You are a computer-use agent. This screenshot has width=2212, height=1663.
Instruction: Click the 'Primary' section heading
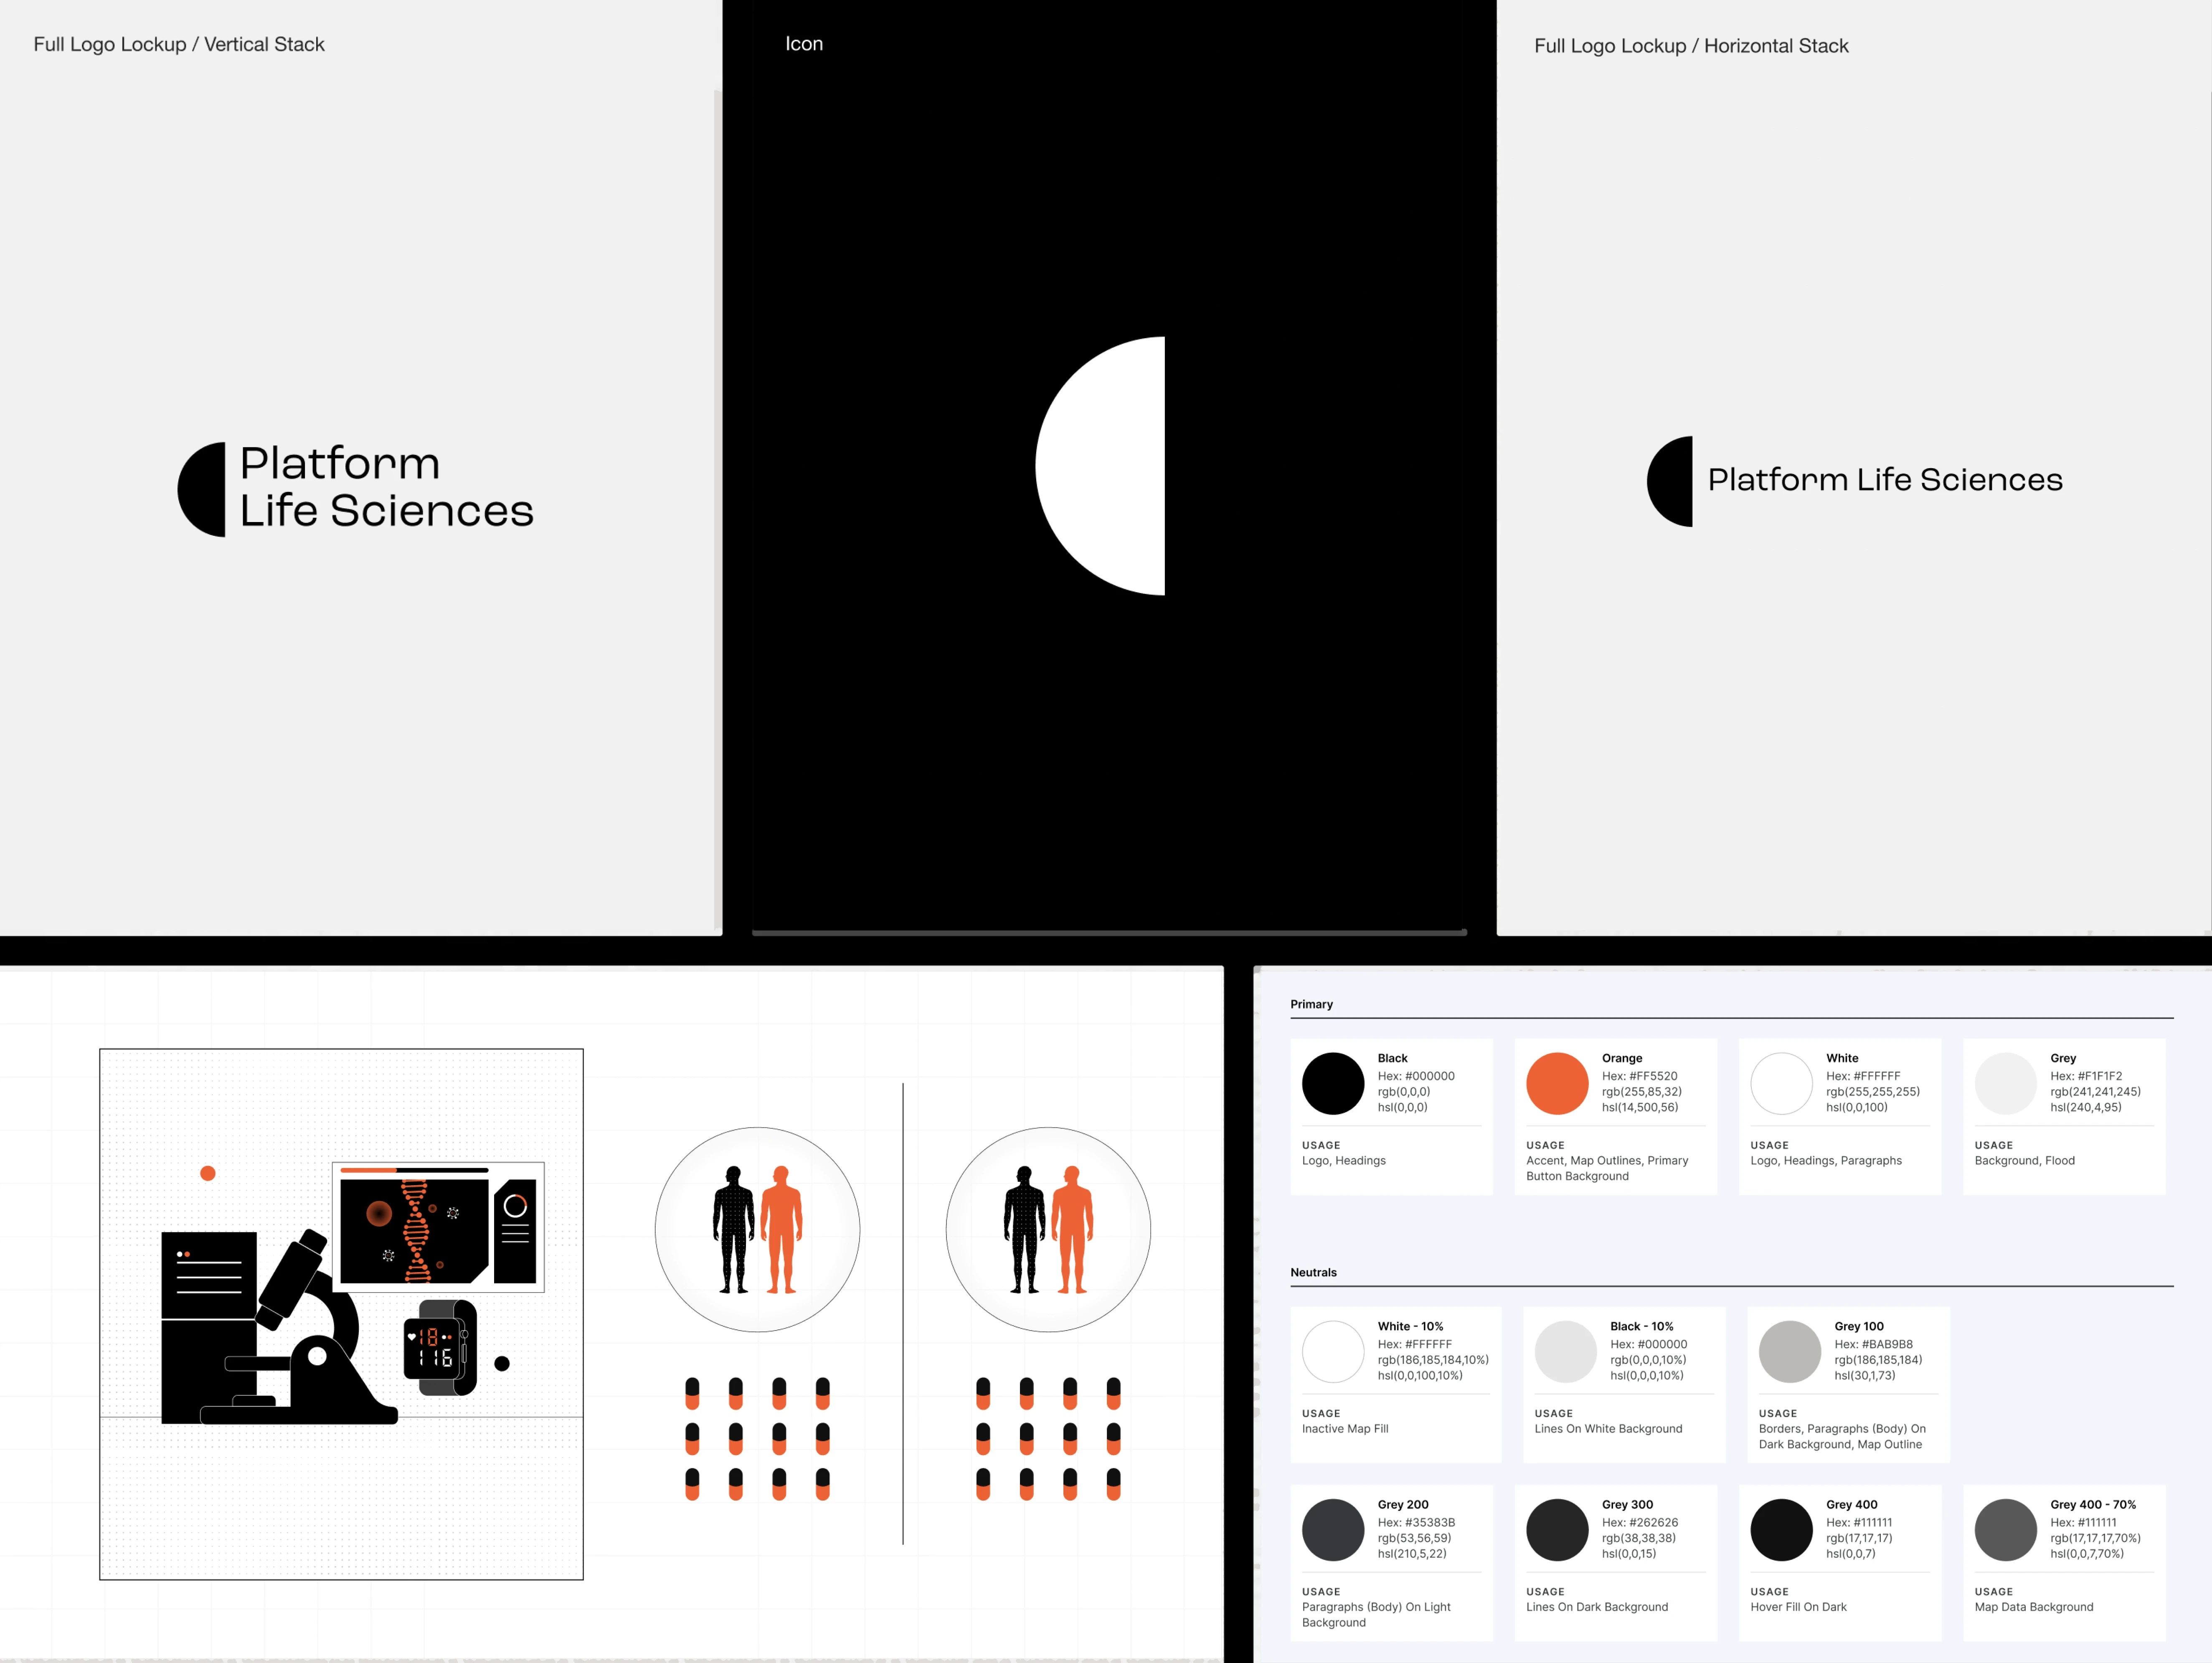click(x=1311, y=1004)
